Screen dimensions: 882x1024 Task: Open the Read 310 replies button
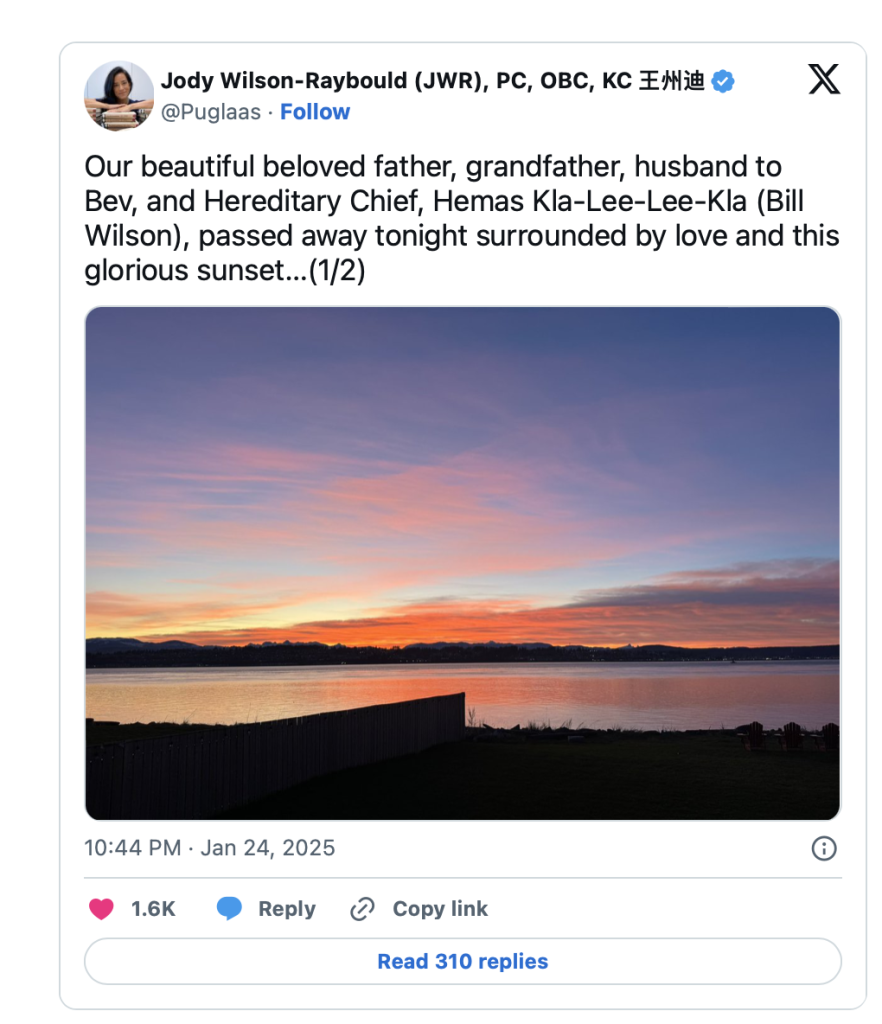pos(462,962)
